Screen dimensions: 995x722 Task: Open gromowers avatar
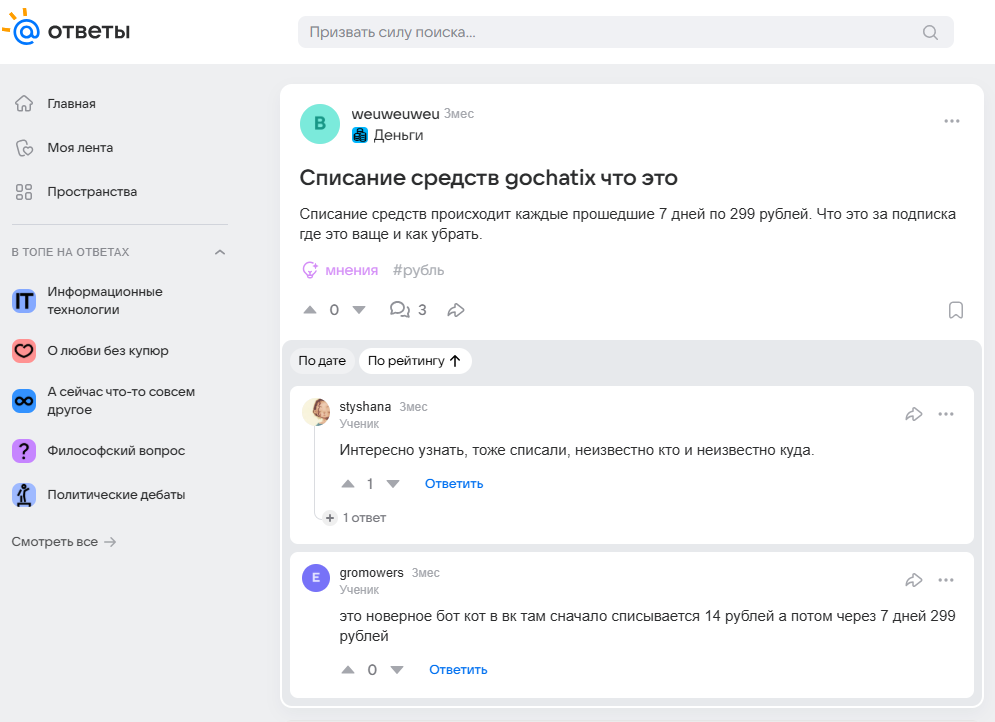[316, 578]
